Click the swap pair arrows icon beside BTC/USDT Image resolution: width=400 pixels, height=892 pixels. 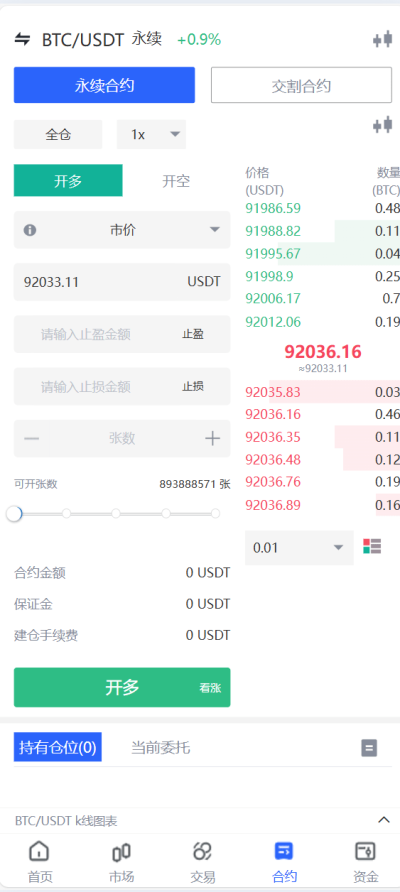pyautogui.click(x=22, y=39)
